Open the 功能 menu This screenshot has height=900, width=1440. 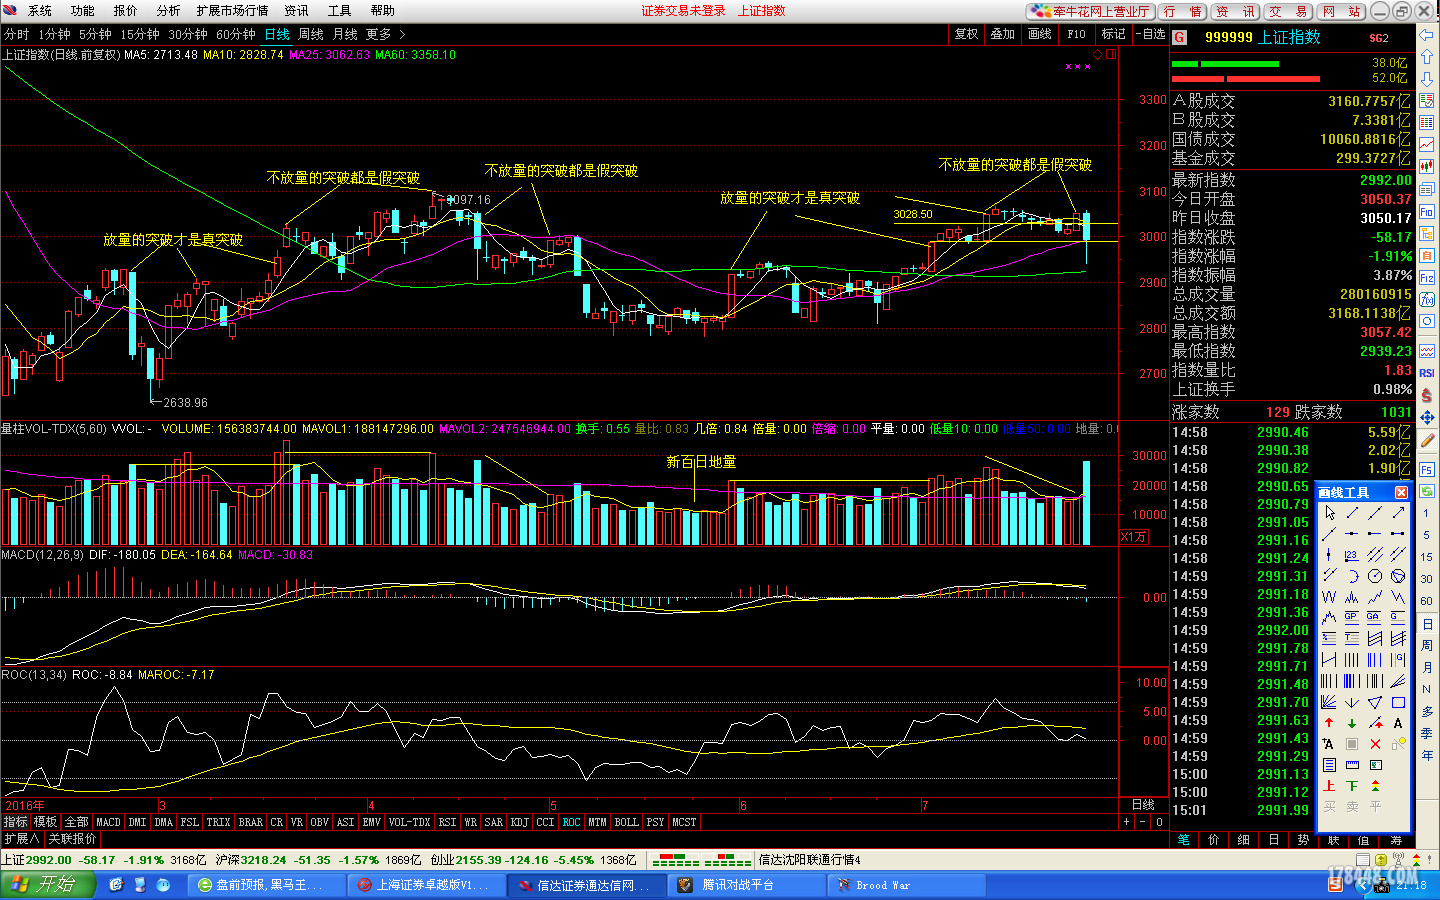coord(83,11)
